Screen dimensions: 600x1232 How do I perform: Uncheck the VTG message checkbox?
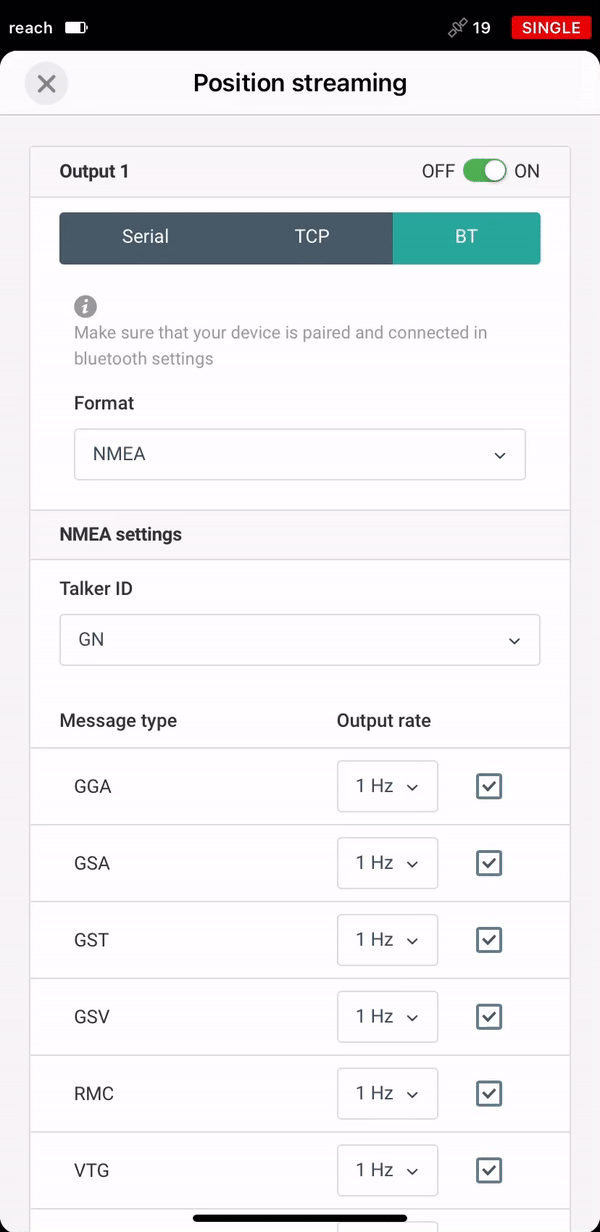489,1170
